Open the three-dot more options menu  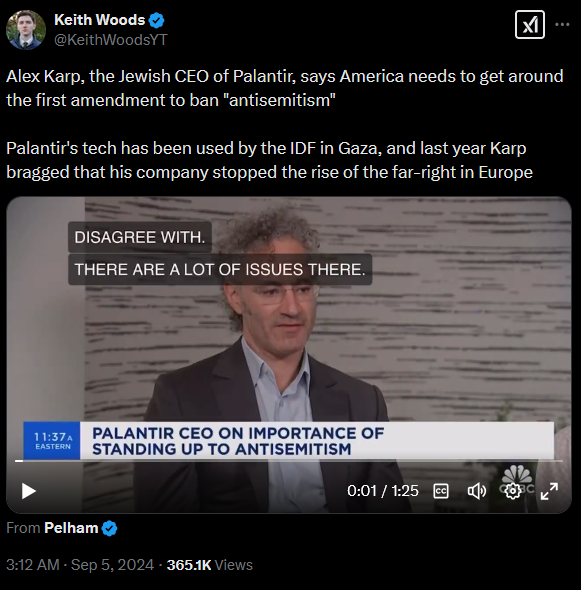(x=562, y=24)
